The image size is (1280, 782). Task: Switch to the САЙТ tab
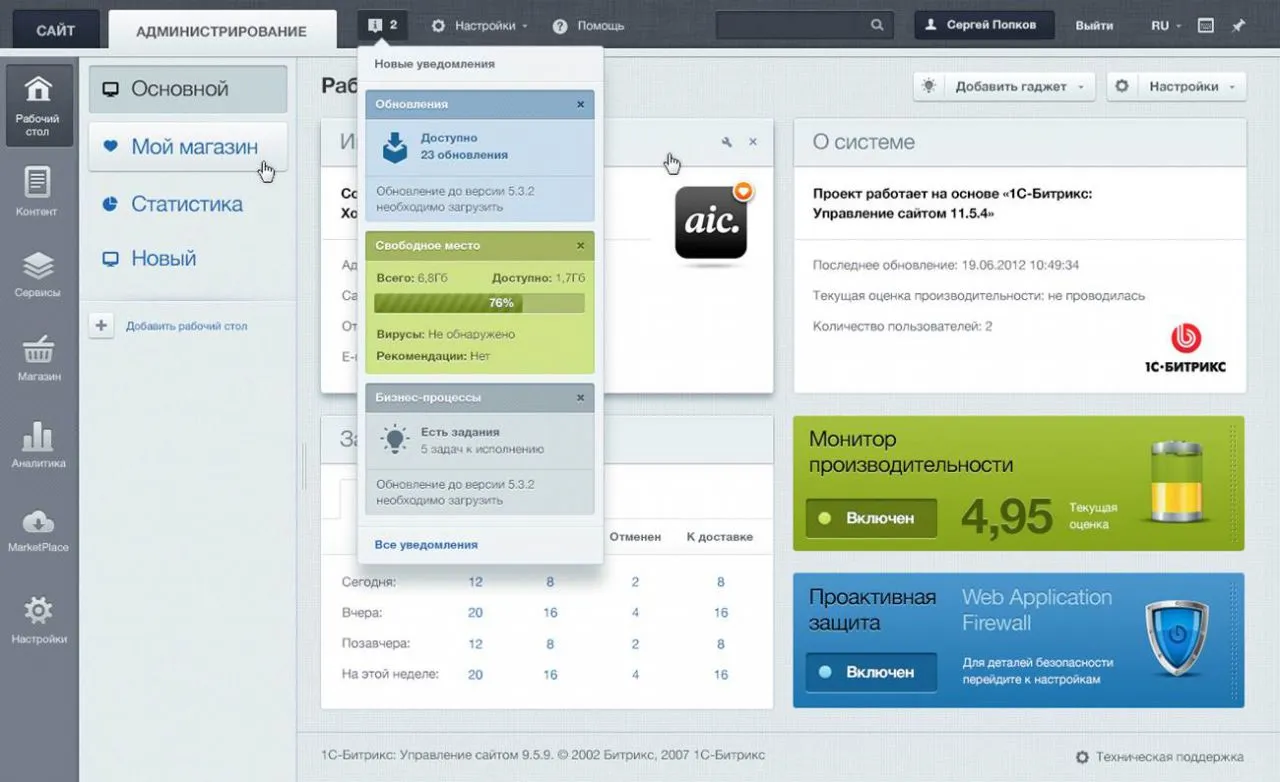55,30
